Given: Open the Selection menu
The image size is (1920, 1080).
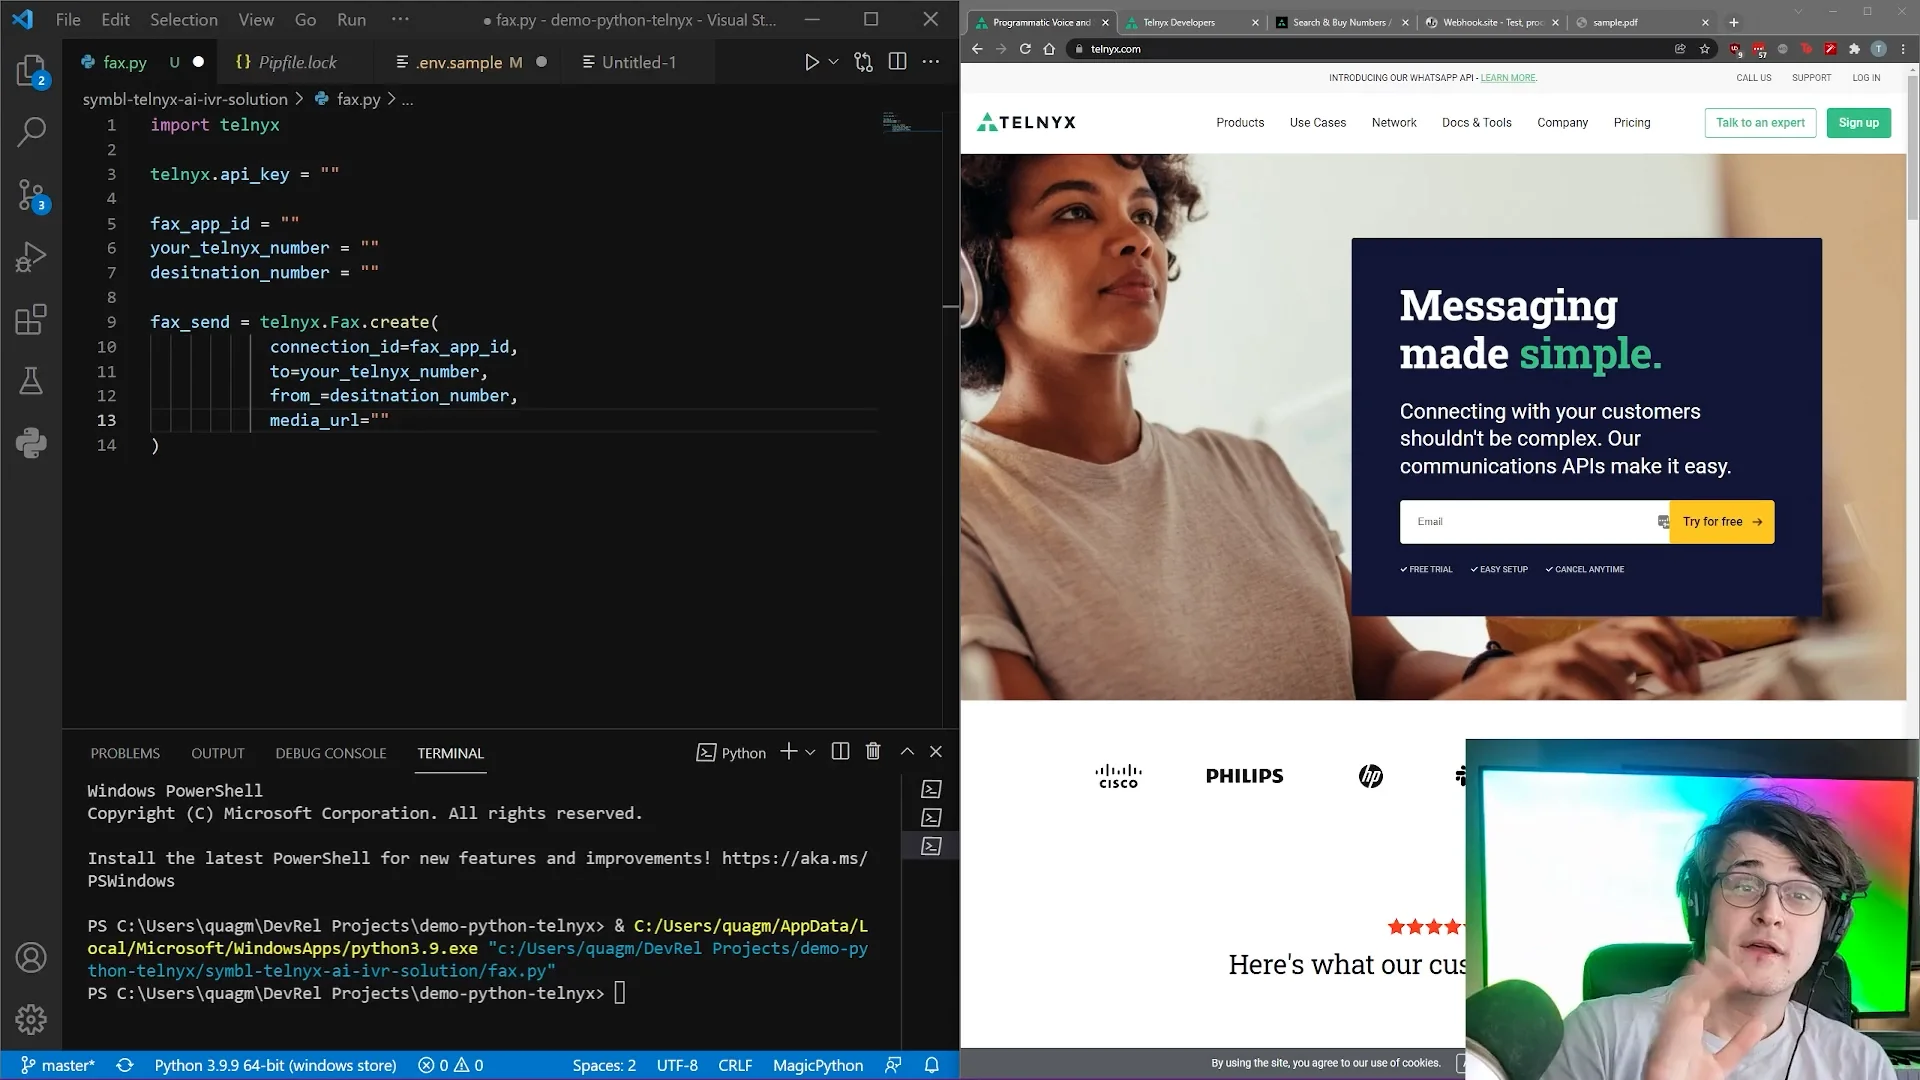Looking at the screenshot, I should (184, 19).
